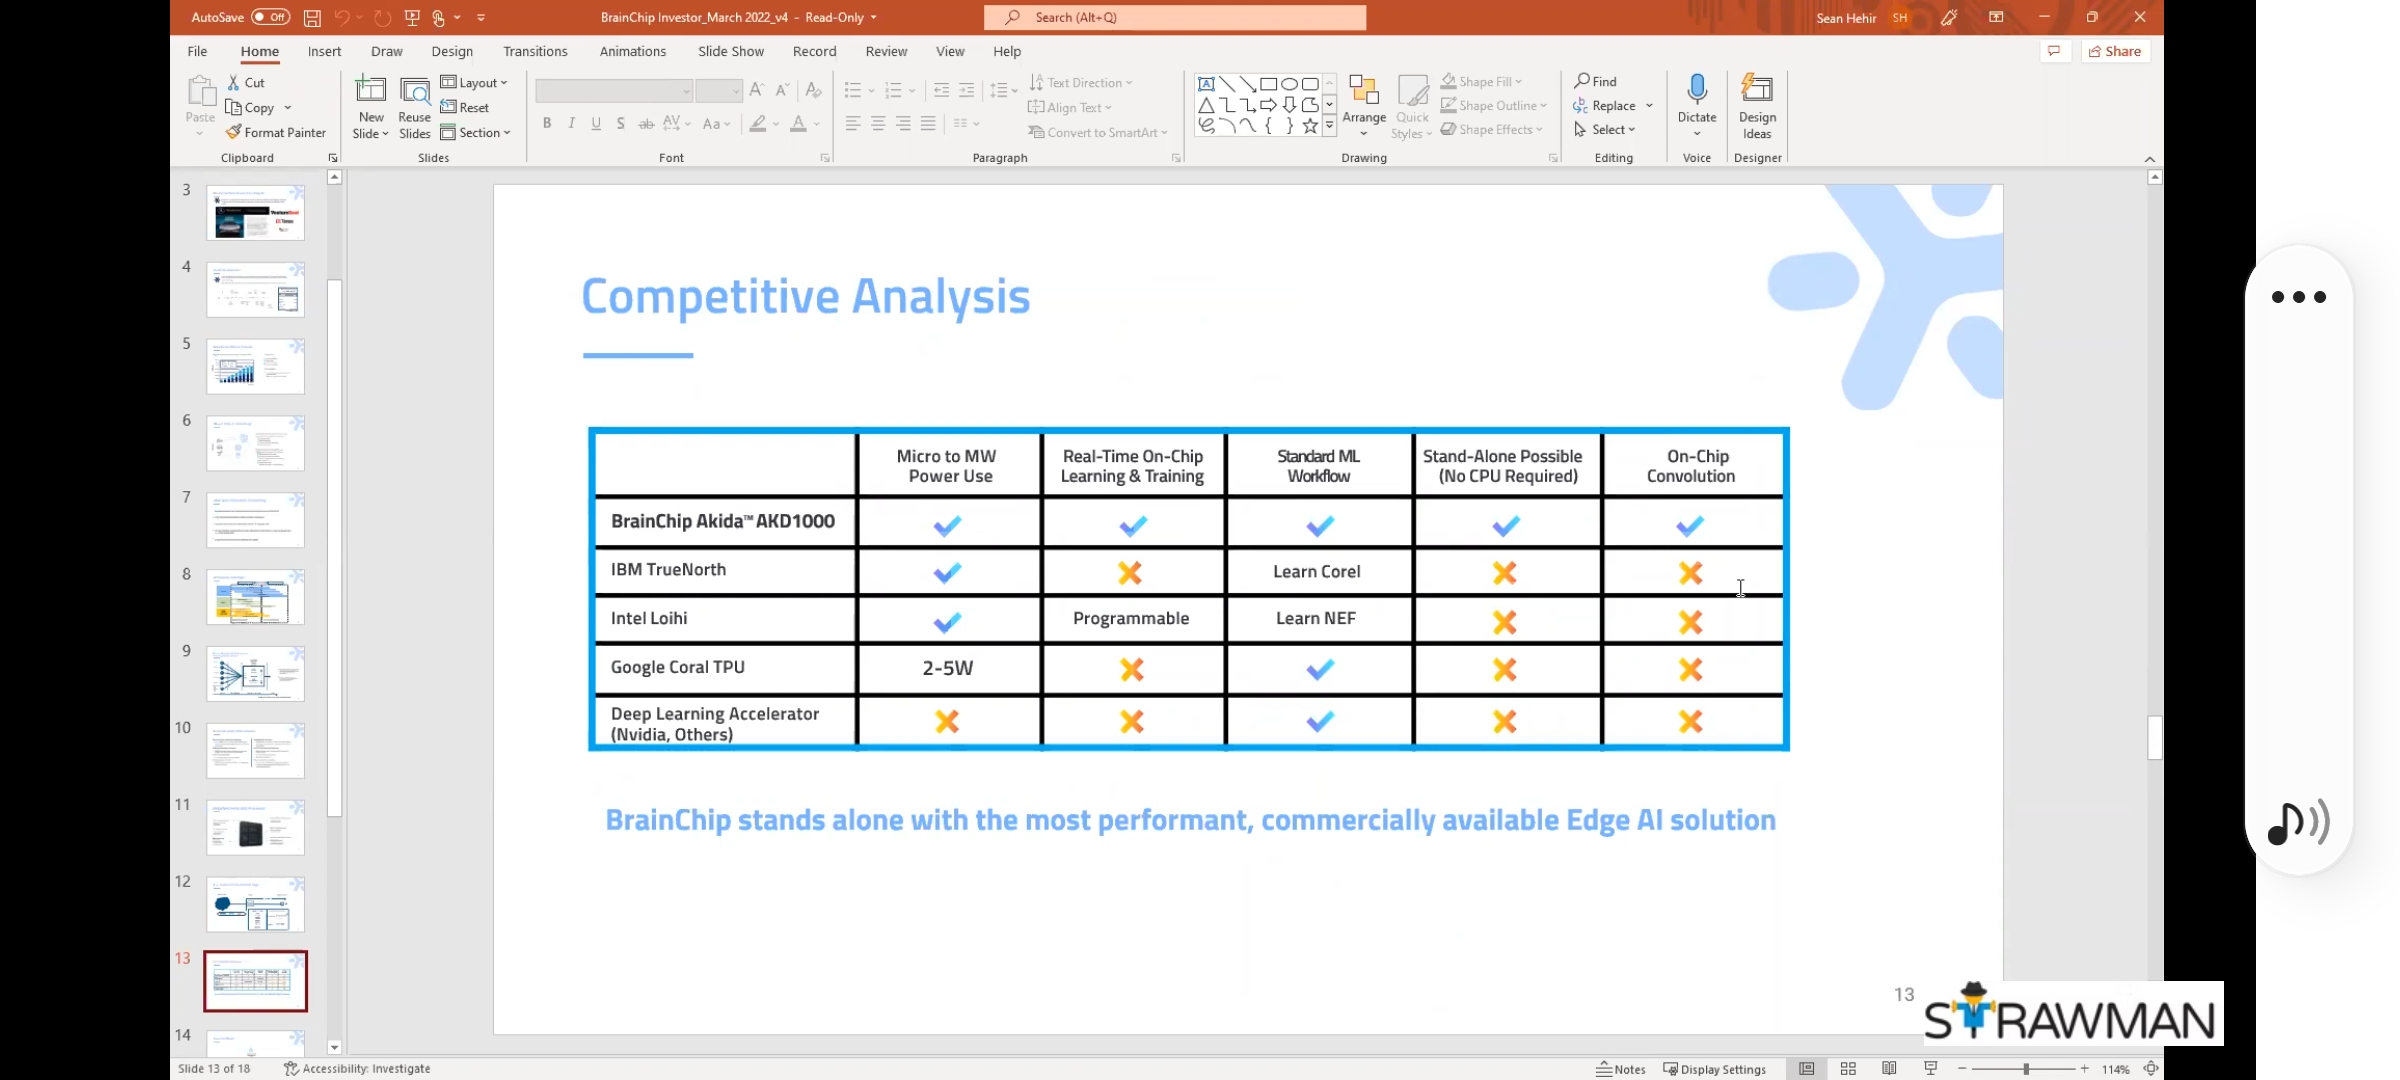
Task: Switch to Slide Sorter view icon
Action: tap(1848, 1068)
